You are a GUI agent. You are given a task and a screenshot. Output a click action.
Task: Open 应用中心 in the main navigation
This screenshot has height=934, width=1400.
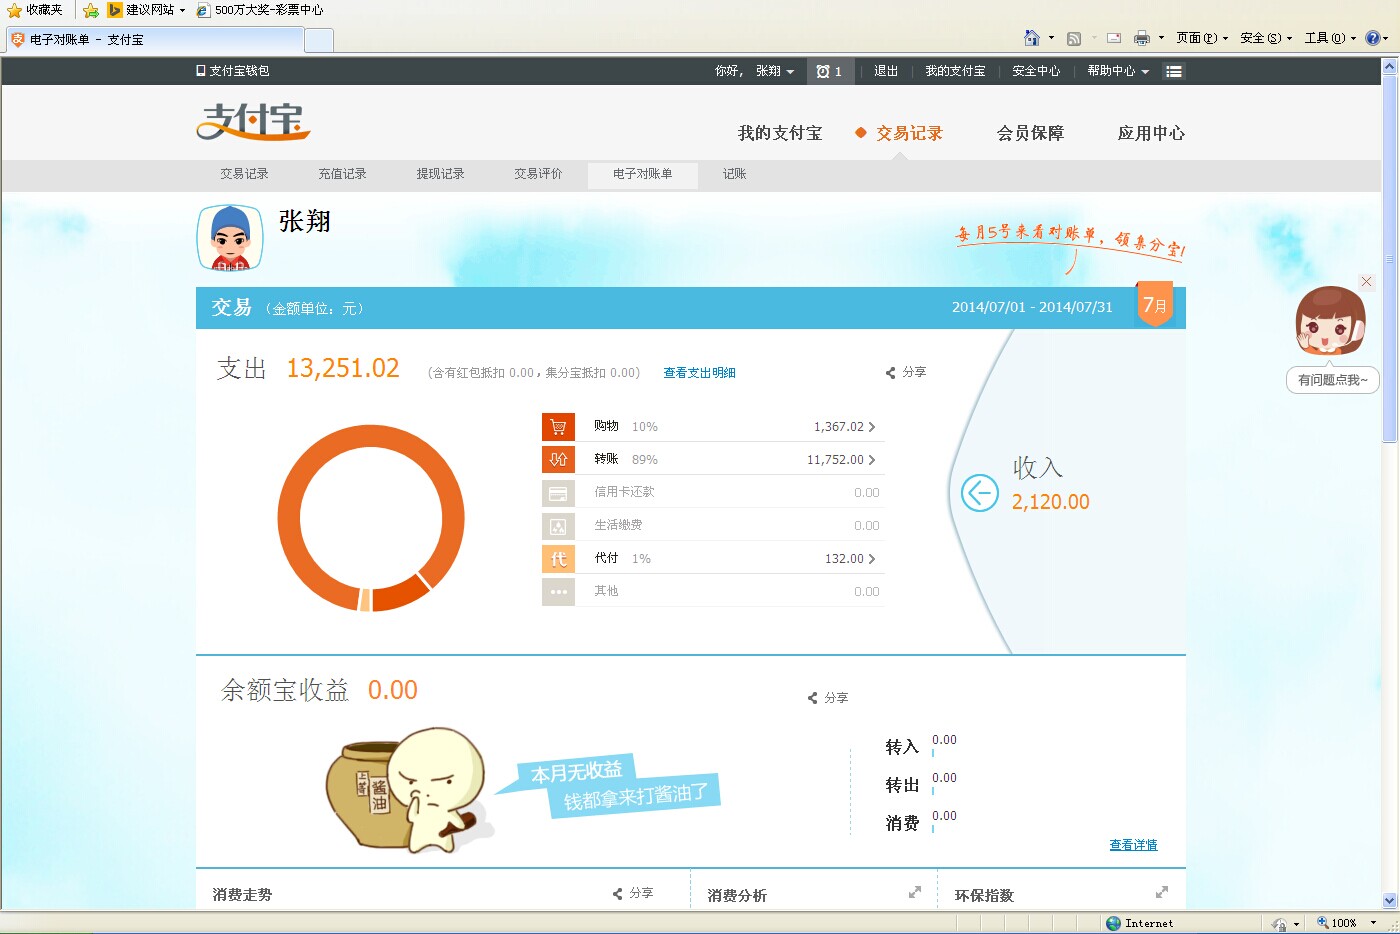click(x=1151, y=133)
